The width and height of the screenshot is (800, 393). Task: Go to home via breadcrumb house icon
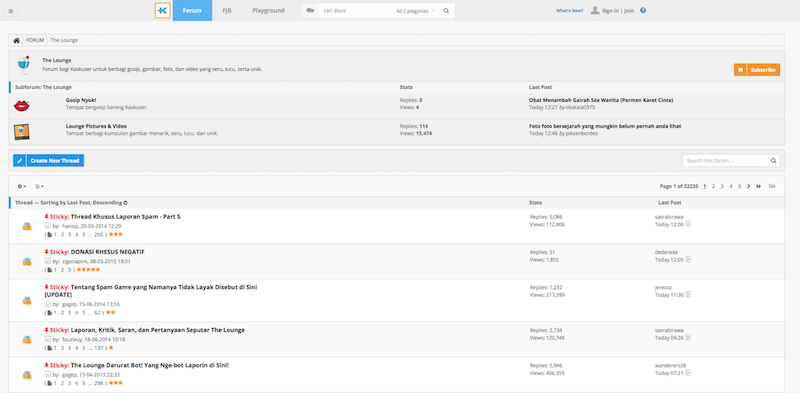(16, 40)
